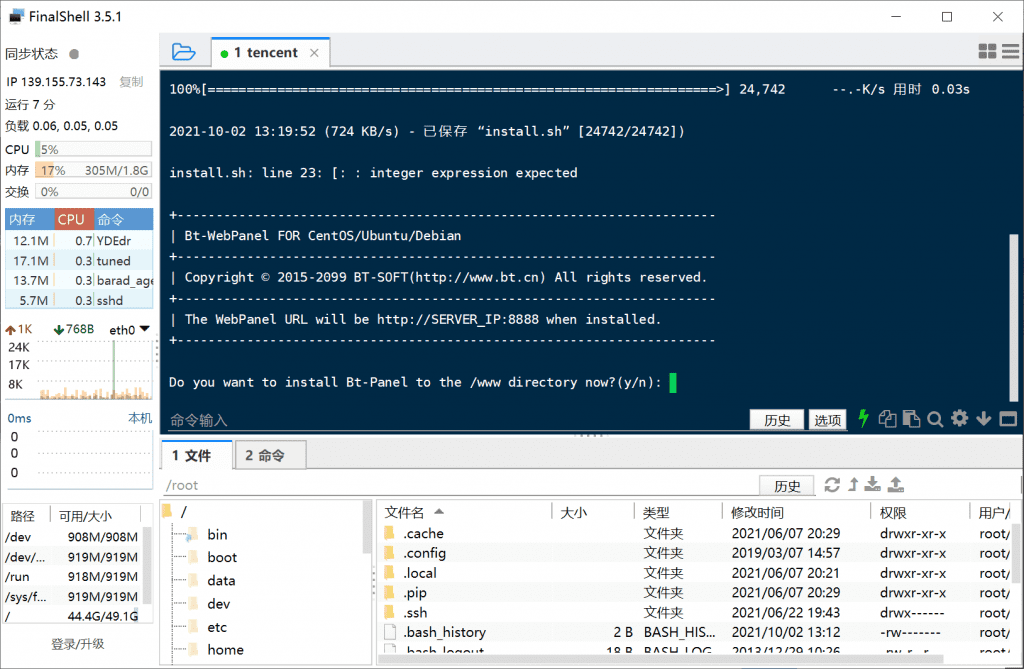1024x669 pixels.
Task: Click 复制 to copy IP address
Action: coord(131,82)
